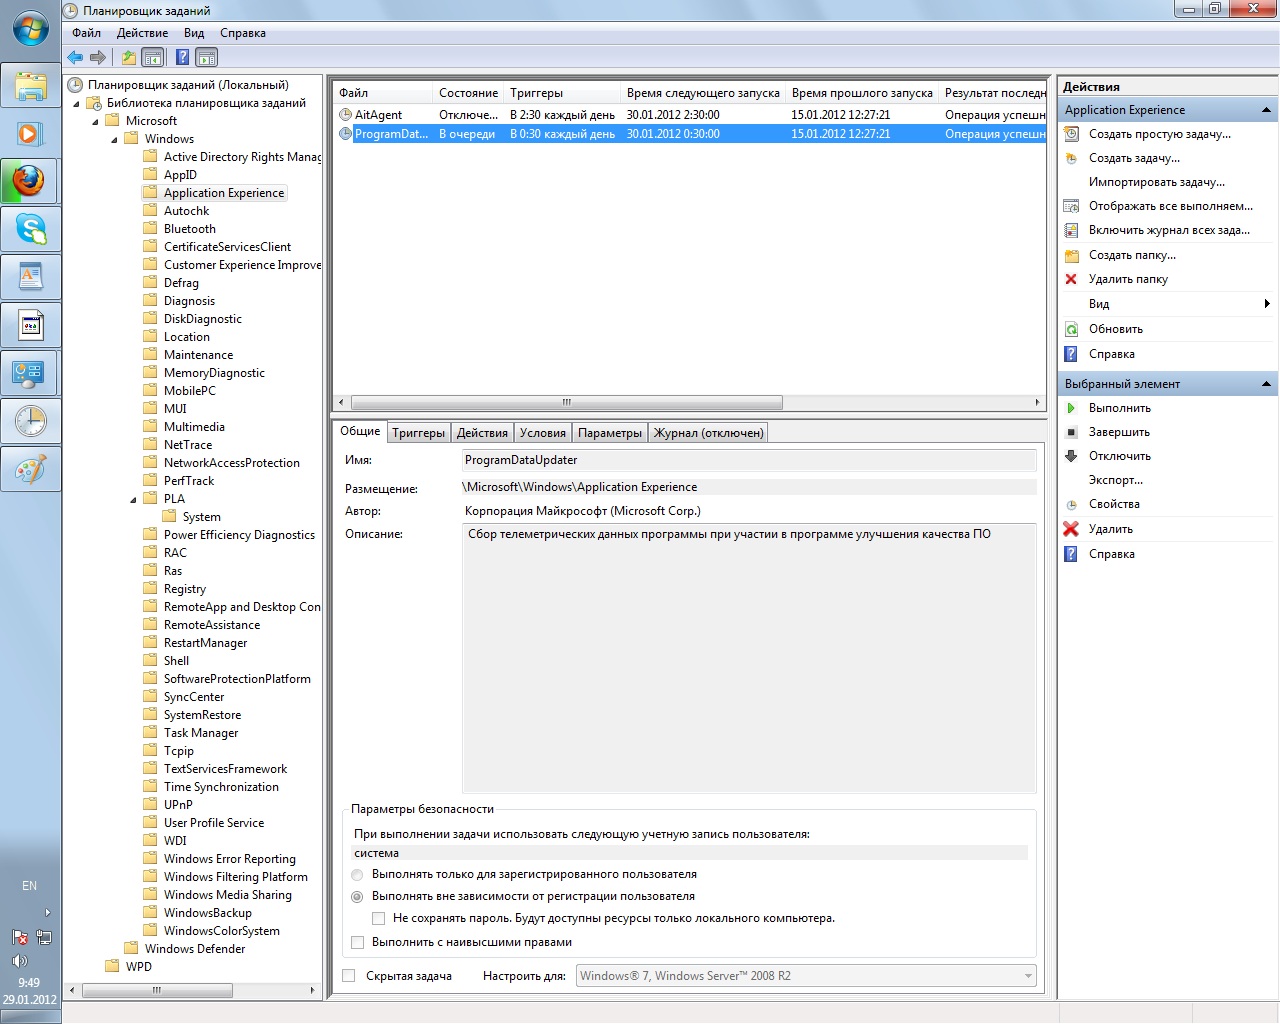Collapse the PLA tree node
The height and width of the screenshot is (1024, 1280).
pos(134,500)
